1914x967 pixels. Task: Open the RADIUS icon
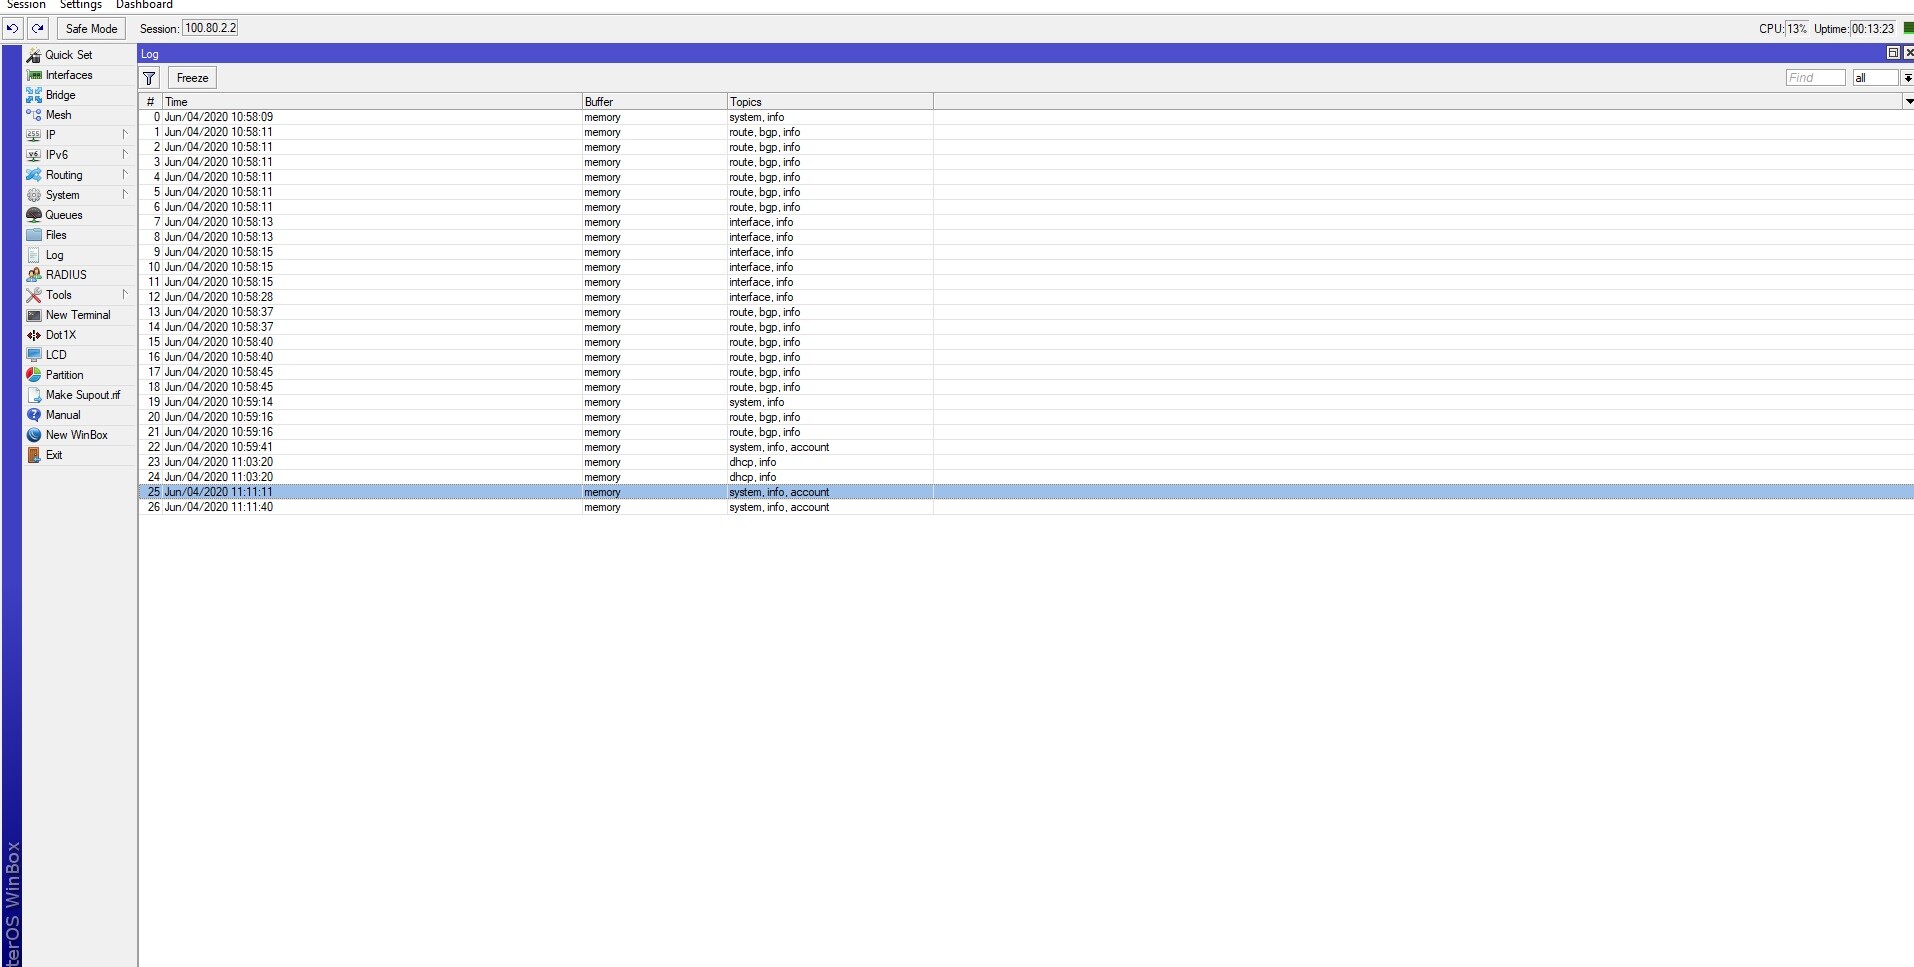click(34, 275)
